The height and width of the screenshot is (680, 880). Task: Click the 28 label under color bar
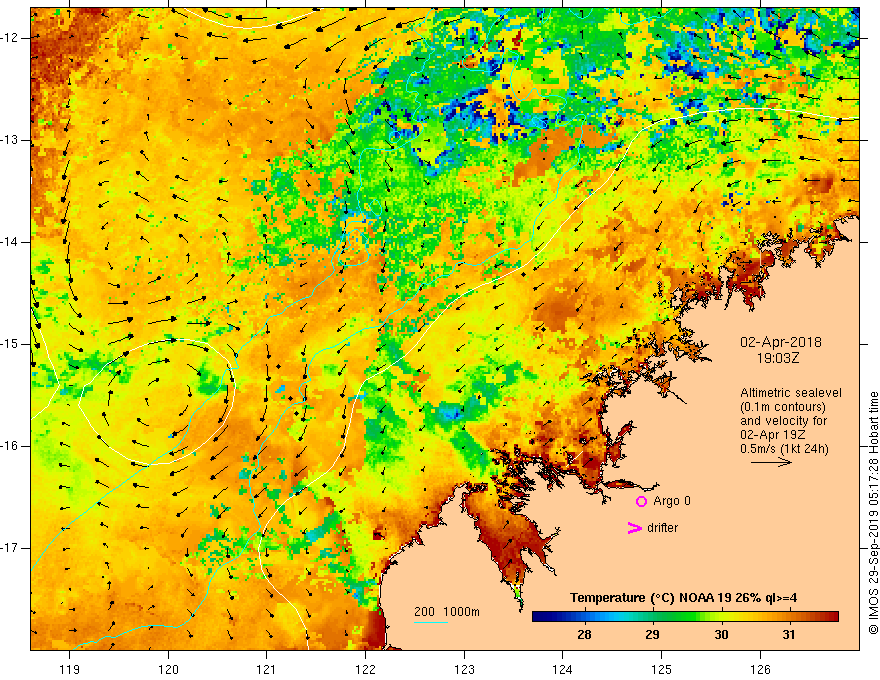[584, 635]
